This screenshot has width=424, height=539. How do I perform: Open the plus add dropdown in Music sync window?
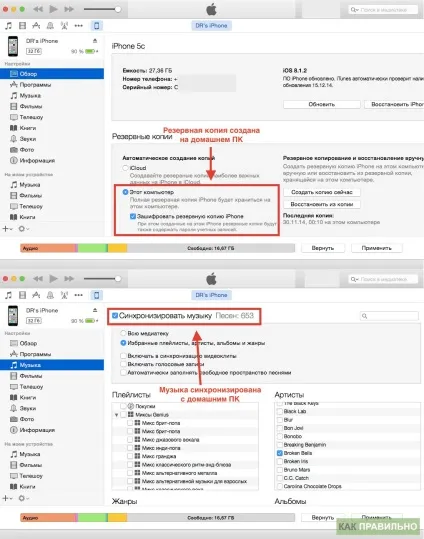pyautogui.click(x=7, y=498)
